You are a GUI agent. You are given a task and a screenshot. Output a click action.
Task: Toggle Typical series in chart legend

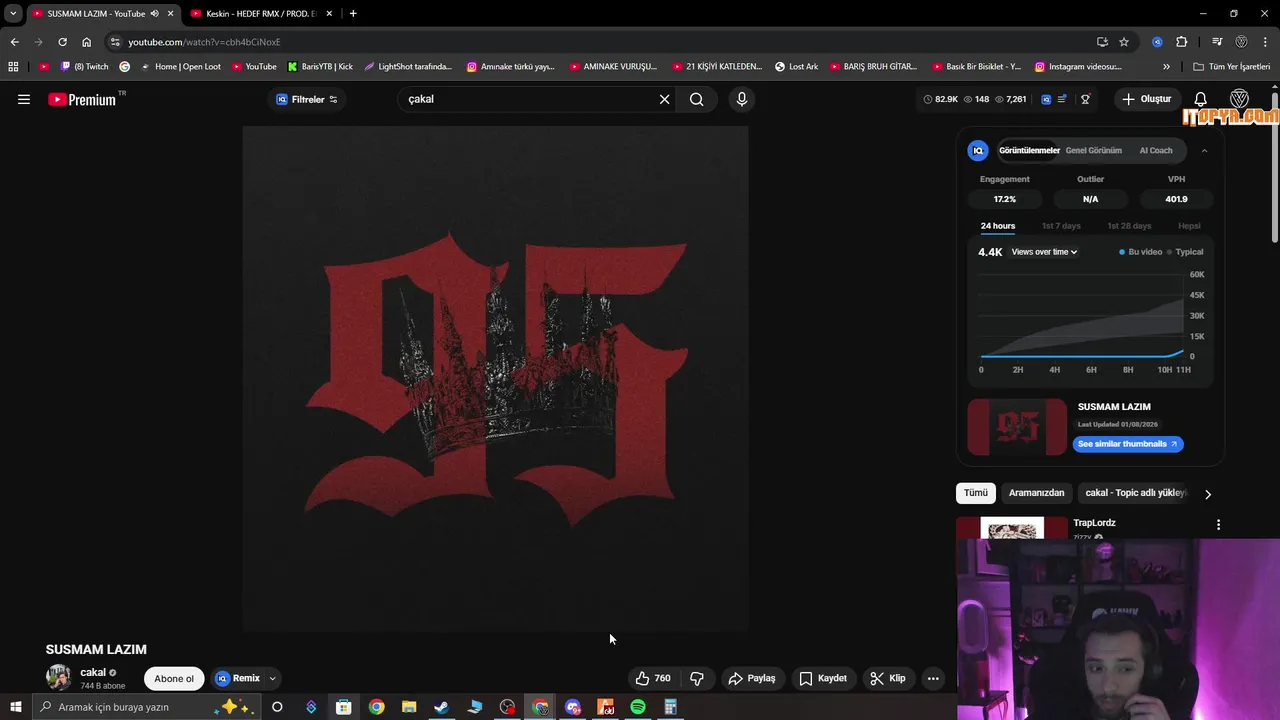pyautogui.click(x=1185, y=252)
